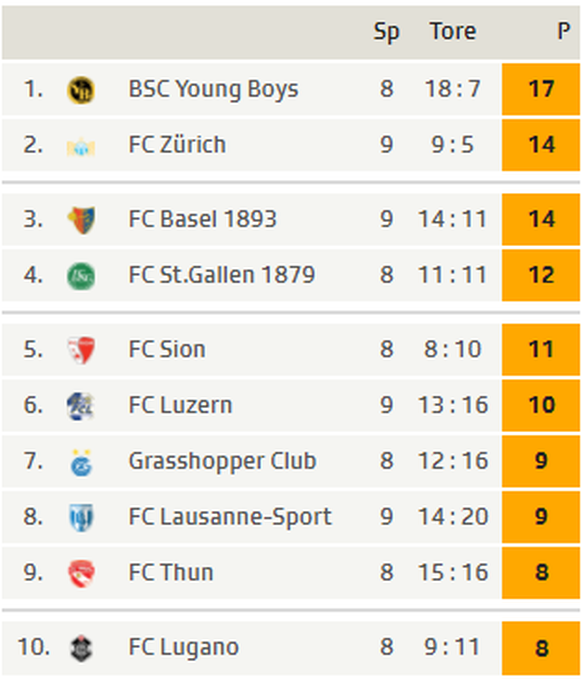Image resolution: width=582 pixels, height=679 pixels.
Task: Click the FC Sion club crest
Action: coord(81,350)
